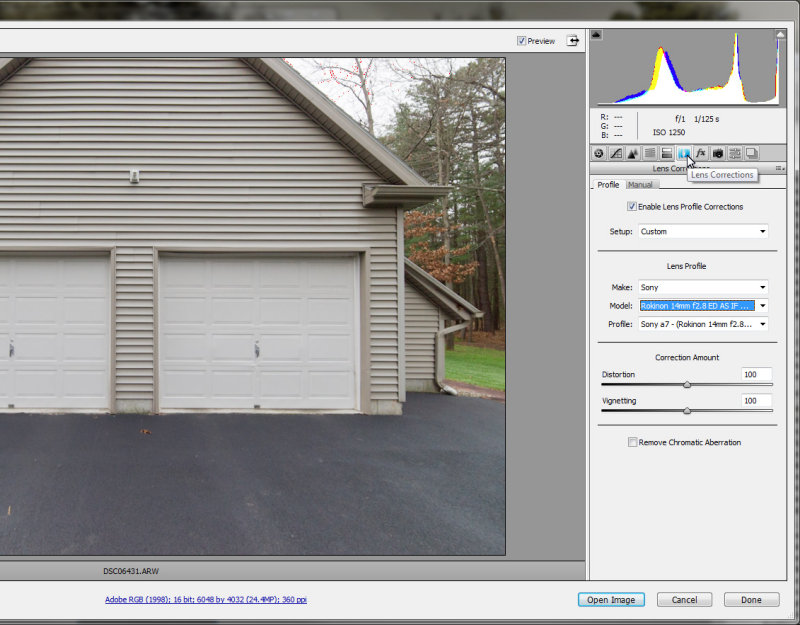Open the HSL / Grayscale panel icon
Screen dimensions: 800x625
pos(649,153)
